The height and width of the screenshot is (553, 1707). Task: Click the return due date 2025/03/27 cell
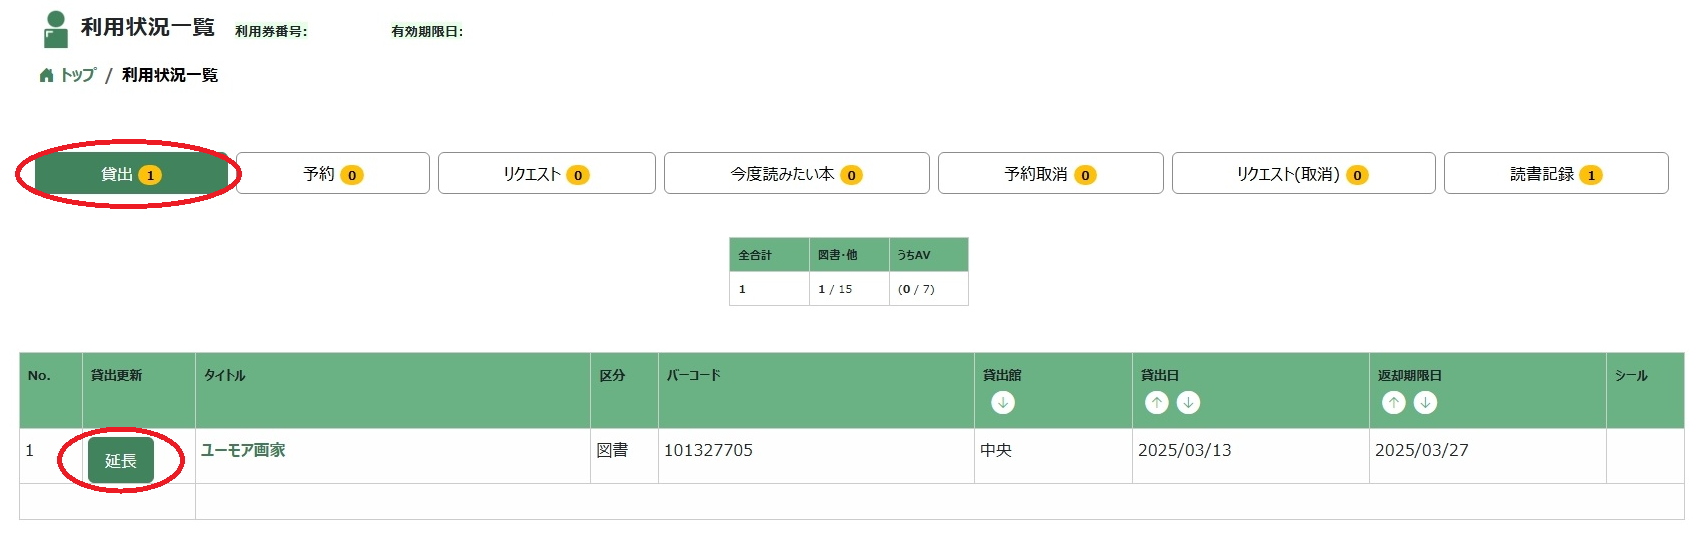1421,450
